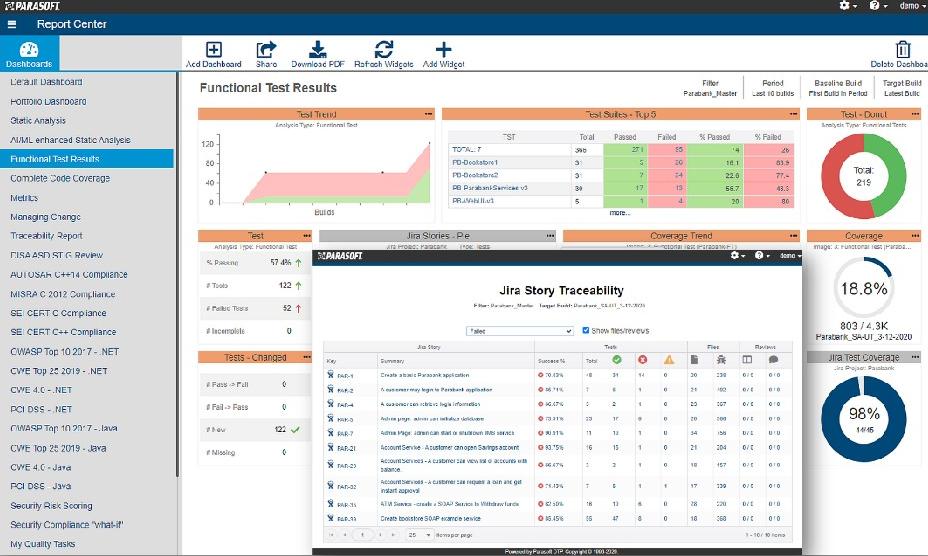Open the Failed filter dropdown in Jira Story Traceability
The image size is (928, 556).
coord(519,331)
